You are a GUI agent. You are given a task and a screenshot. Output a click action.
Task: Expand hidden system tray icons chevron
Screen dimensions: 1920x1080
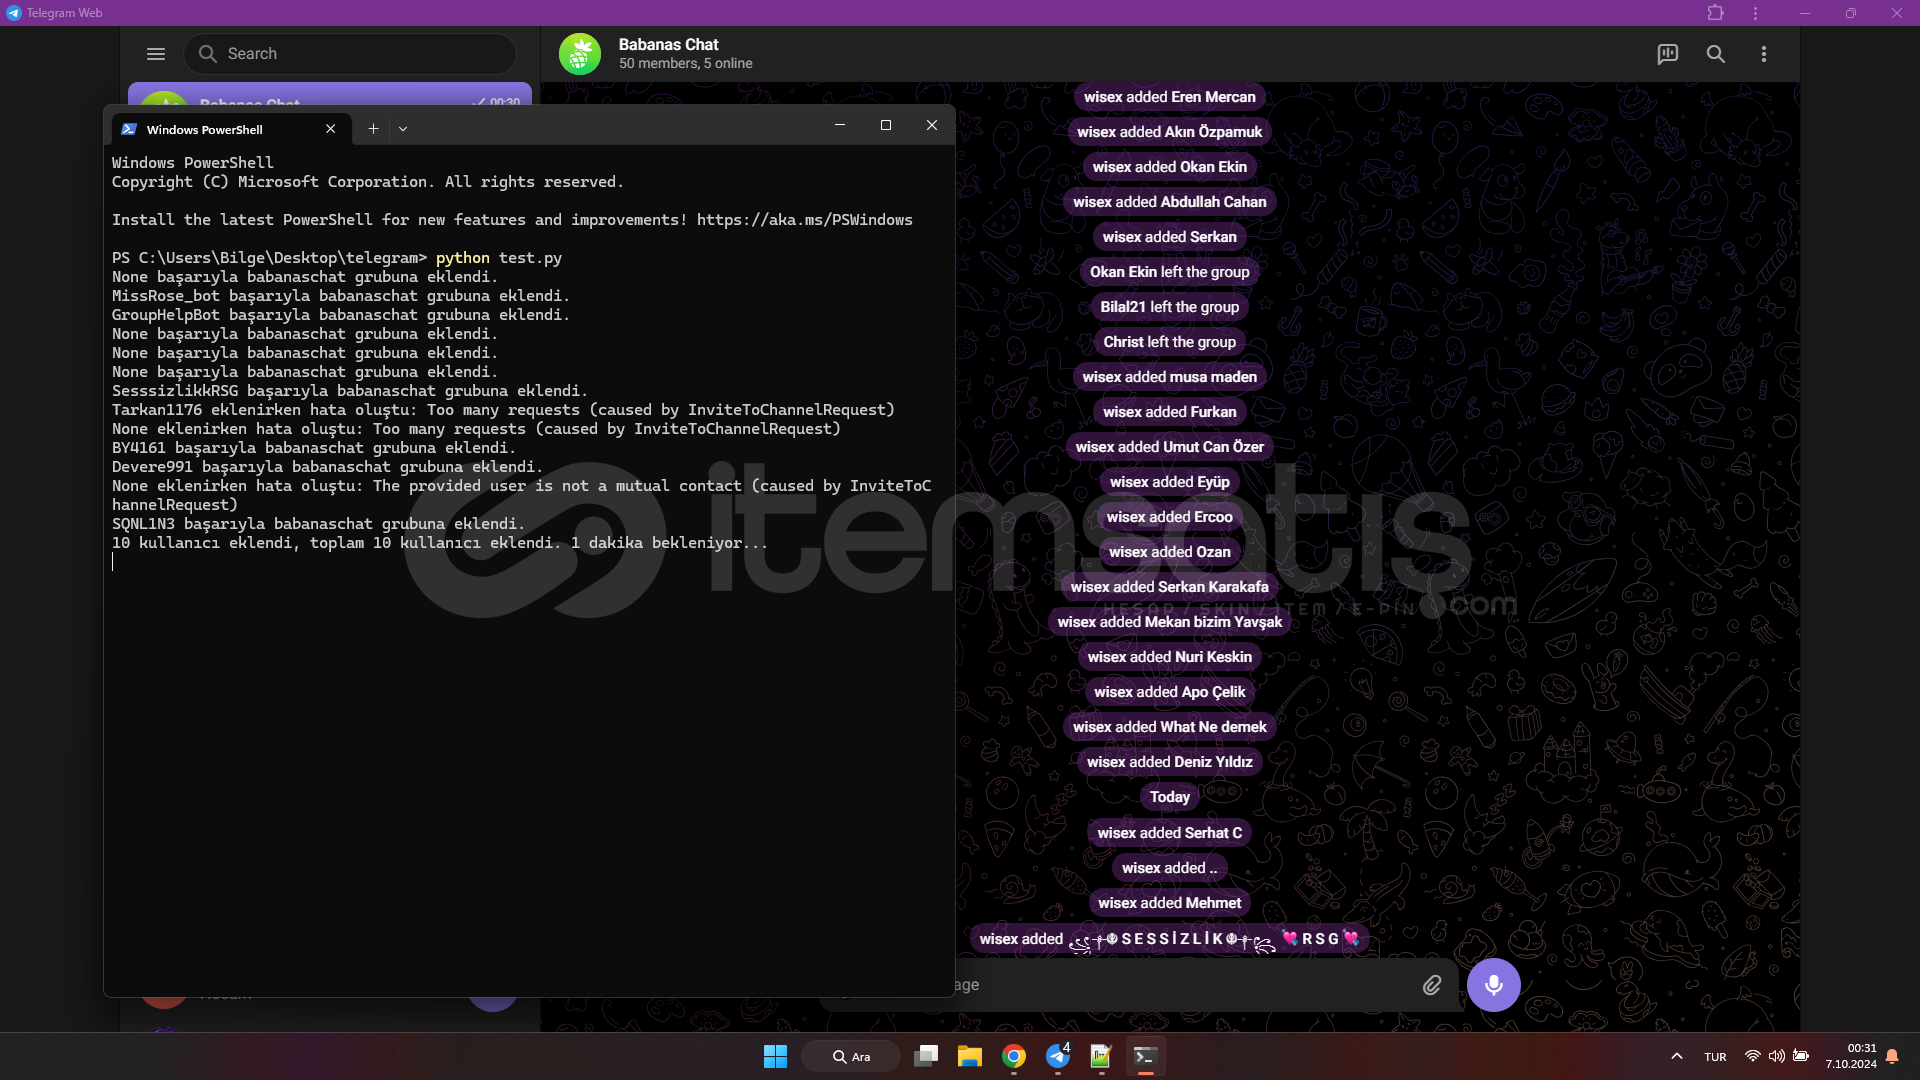click(x=1677, y=1056)
